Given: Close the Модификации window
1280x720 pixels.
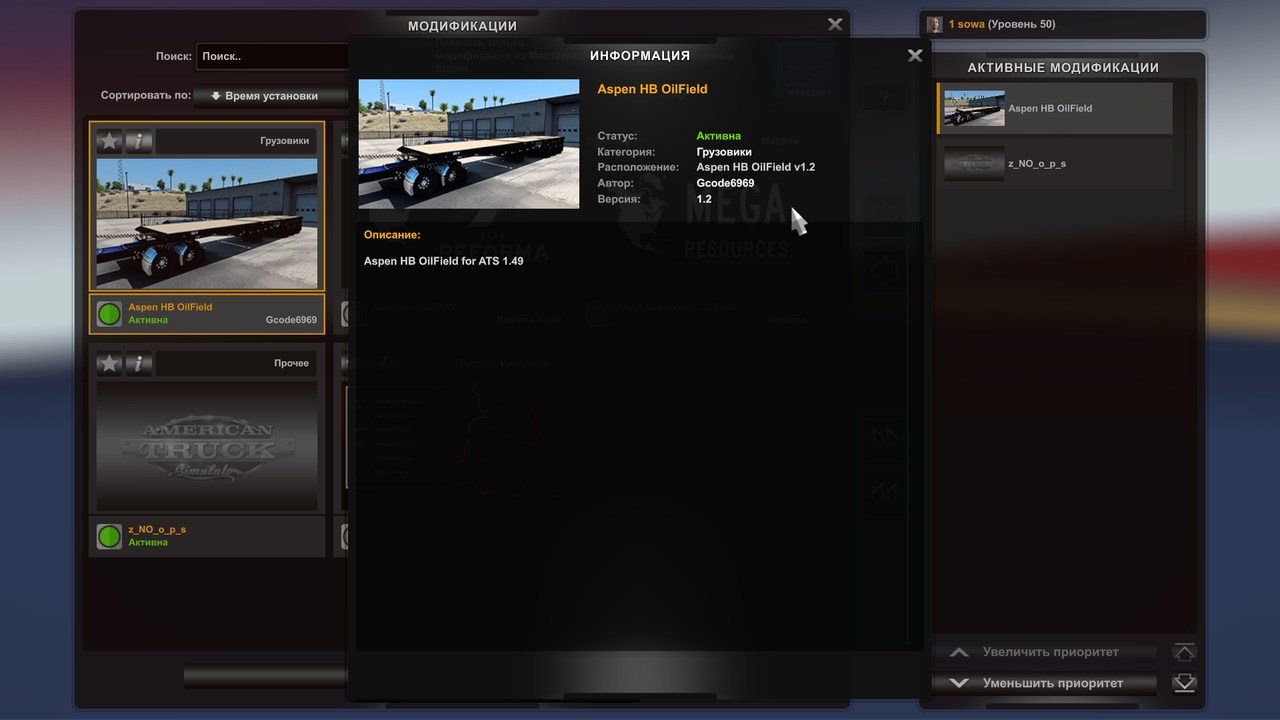Looking at the screenshot, I should (x=835, y=24).
